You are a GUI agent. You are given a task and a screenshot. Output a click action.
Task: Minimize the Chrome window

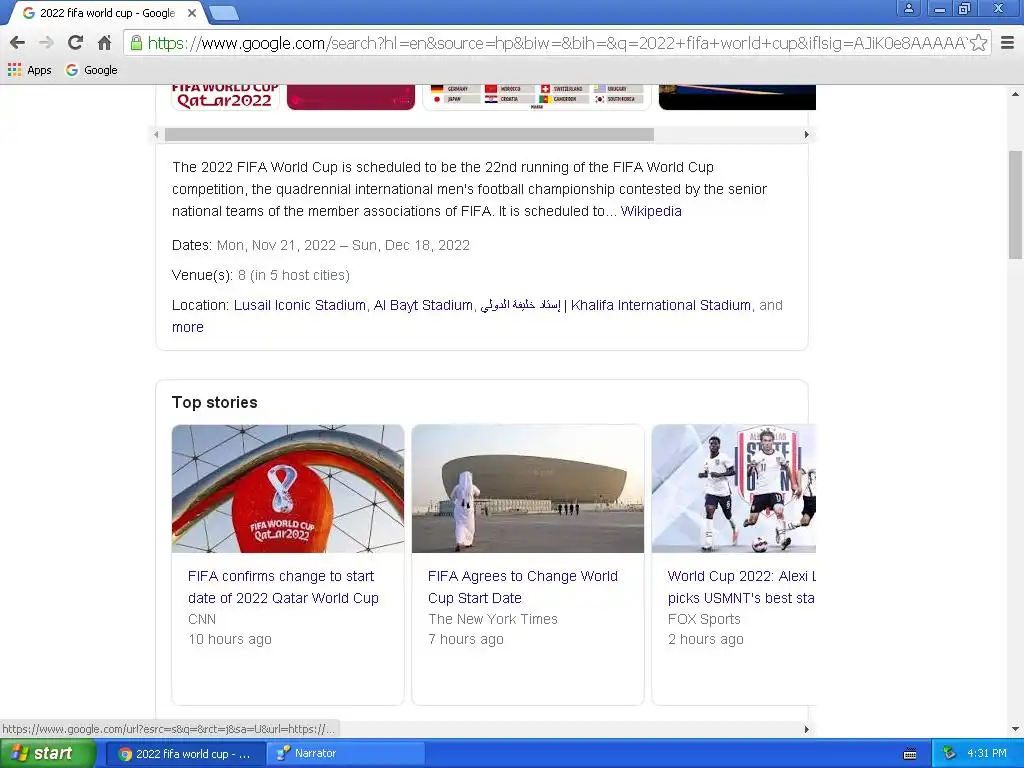coord(939,8)
